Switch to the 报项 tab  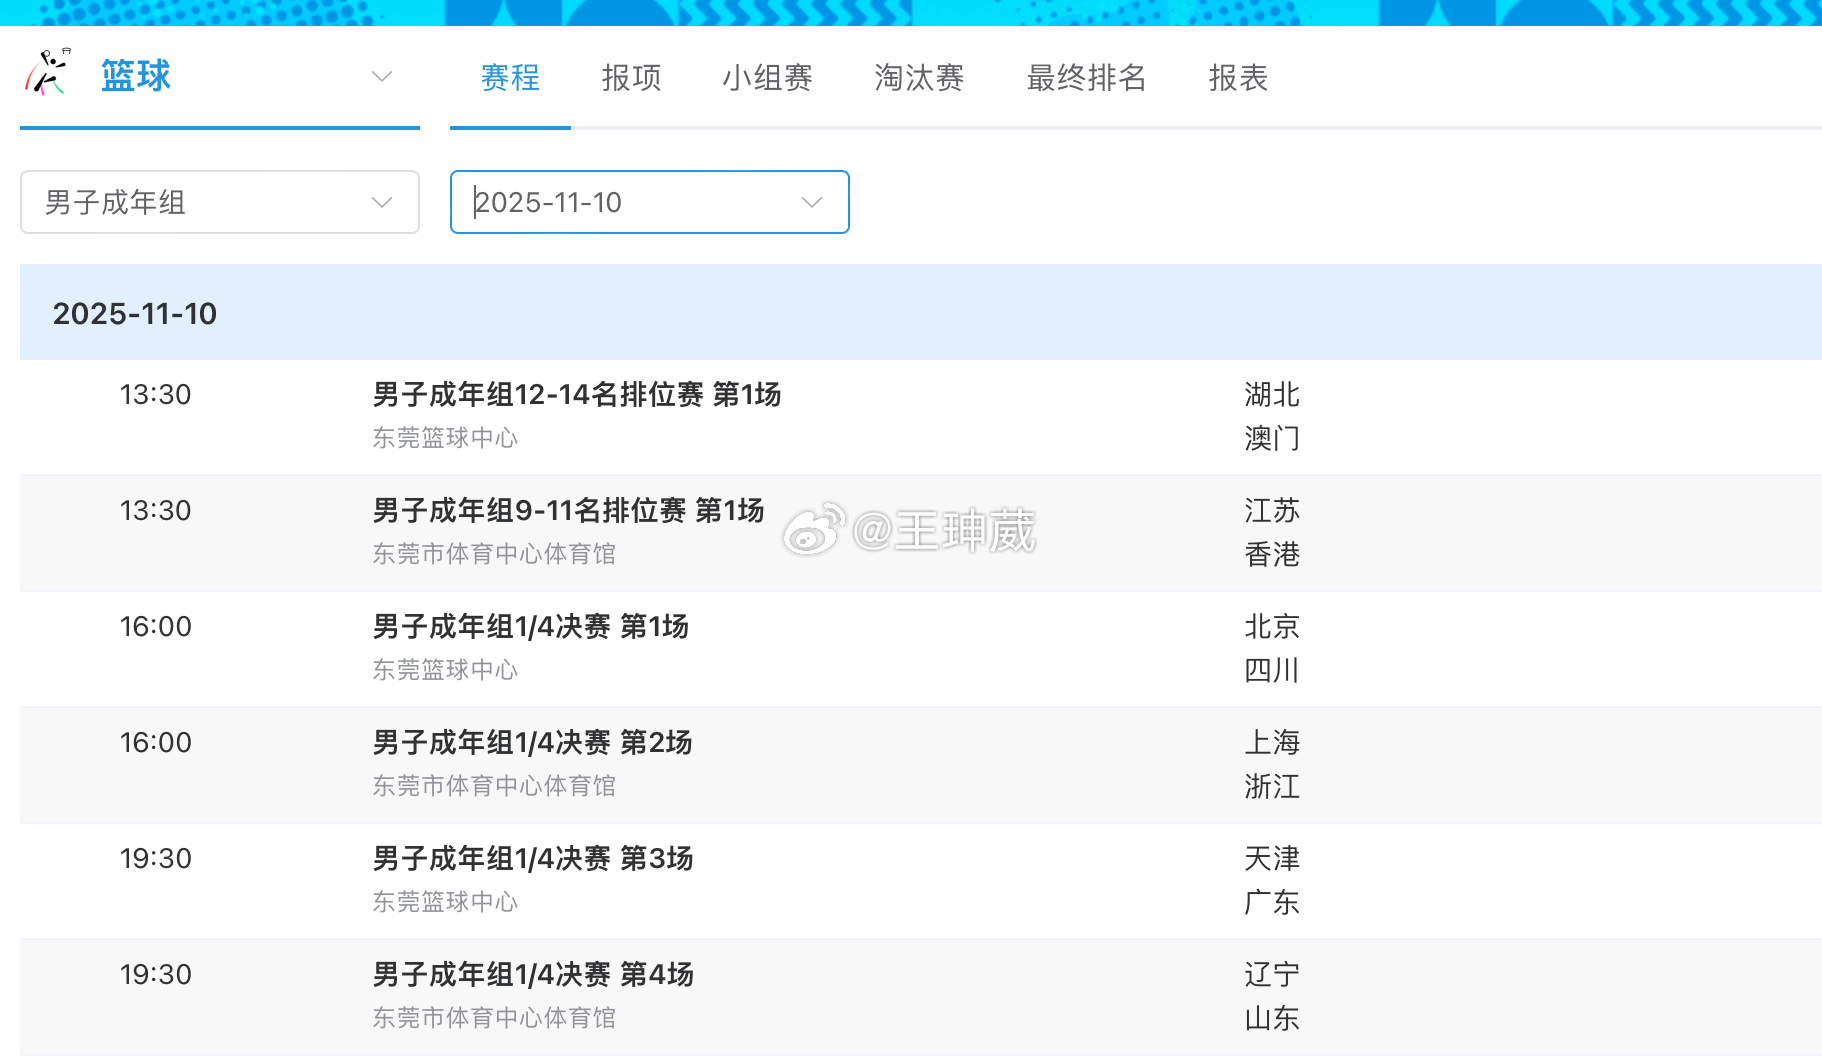(x=630, y=78)
